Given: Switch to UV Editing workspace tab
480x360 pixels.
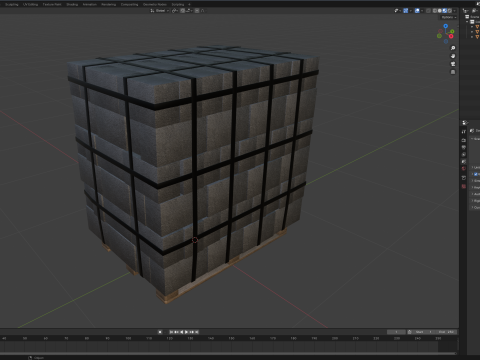Looking at the screenshot, I should click(x=30, y=4).
